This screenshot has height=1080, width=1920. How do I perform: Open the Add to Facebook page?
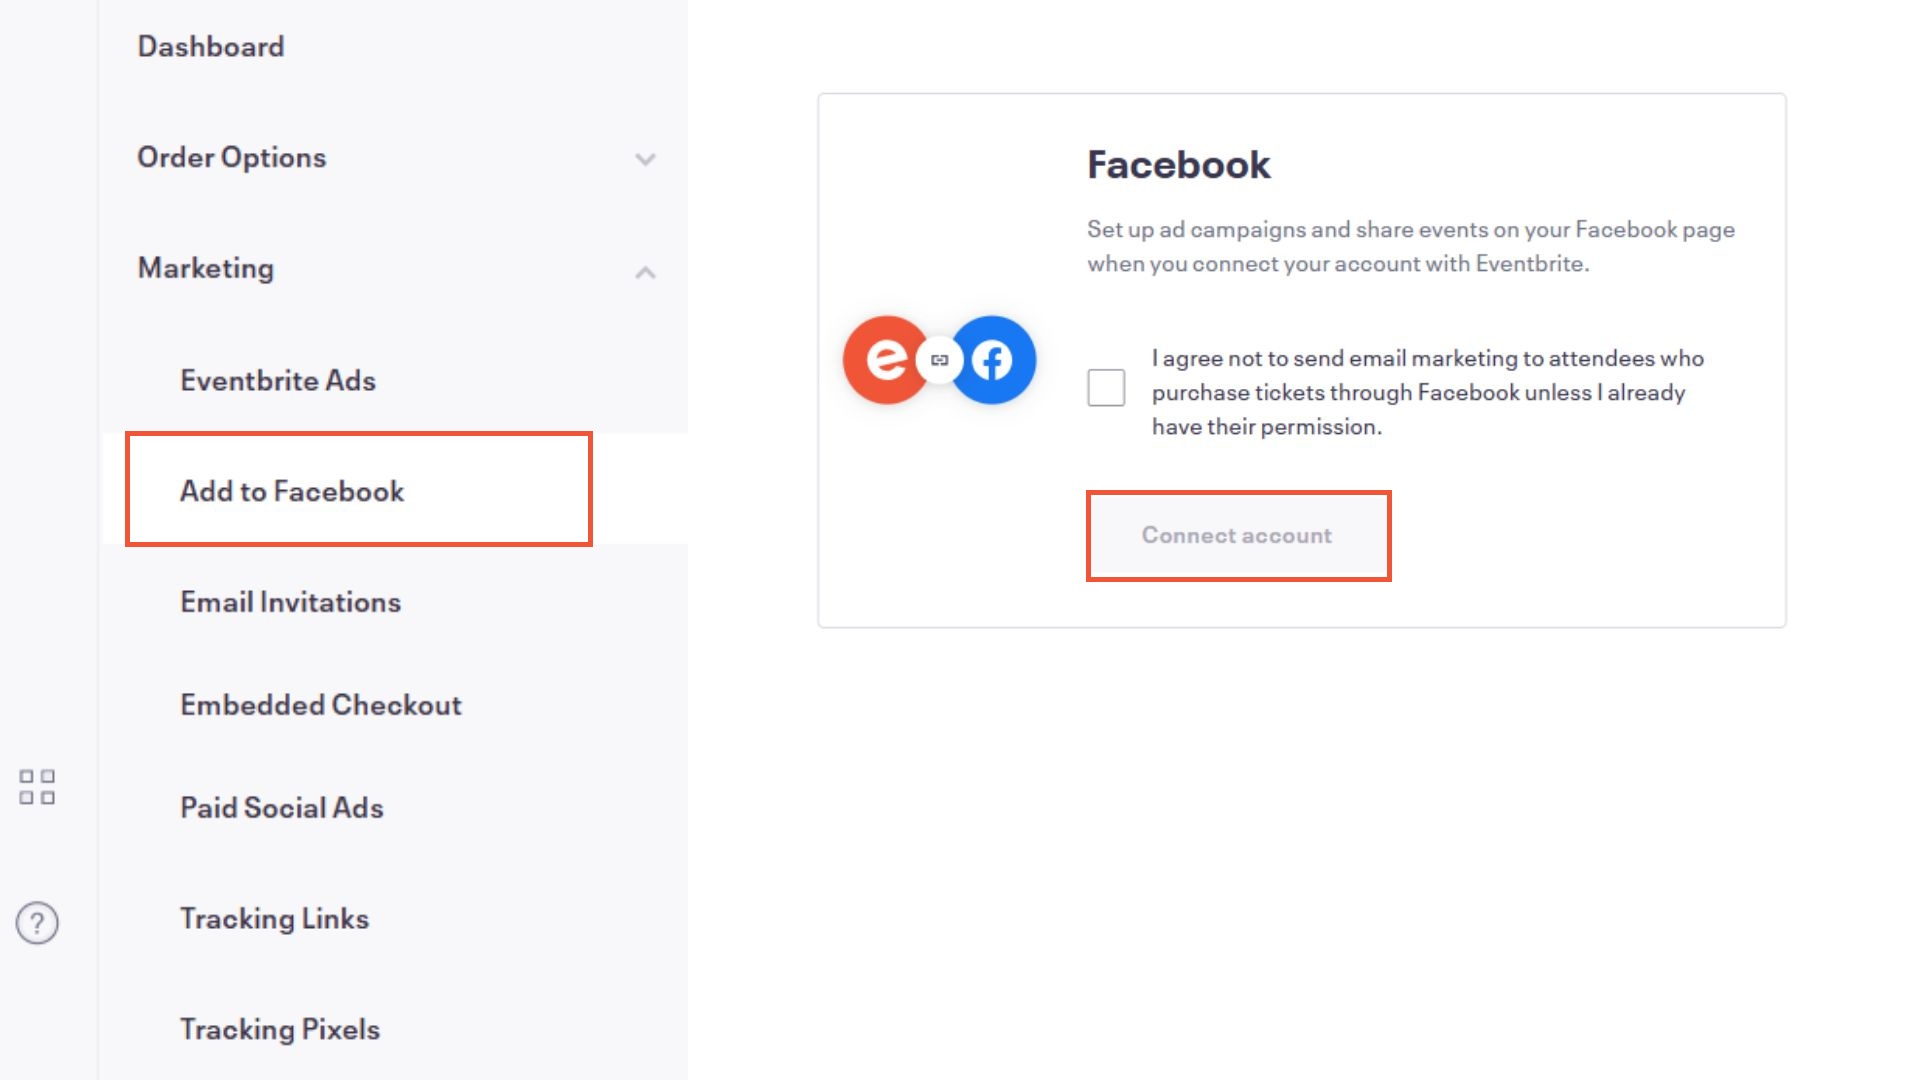coord(292,491)
